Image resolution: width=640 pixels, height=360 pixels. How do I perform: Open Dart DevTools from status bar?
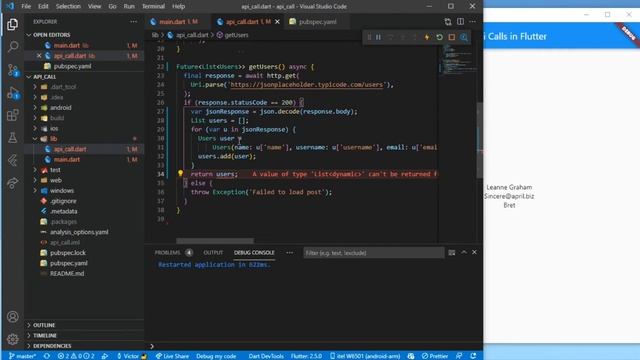266,356
